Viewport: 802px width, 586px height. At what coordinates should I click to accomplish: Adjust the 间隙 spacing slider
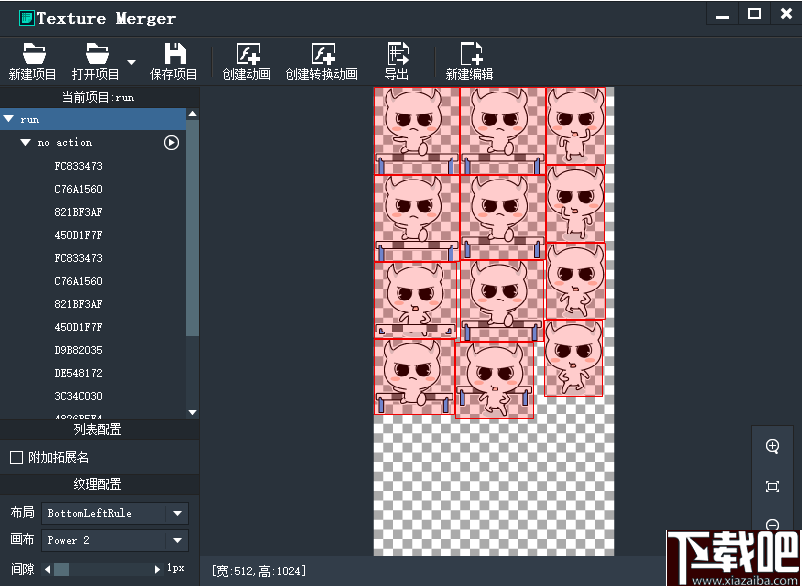coord(62,566)
